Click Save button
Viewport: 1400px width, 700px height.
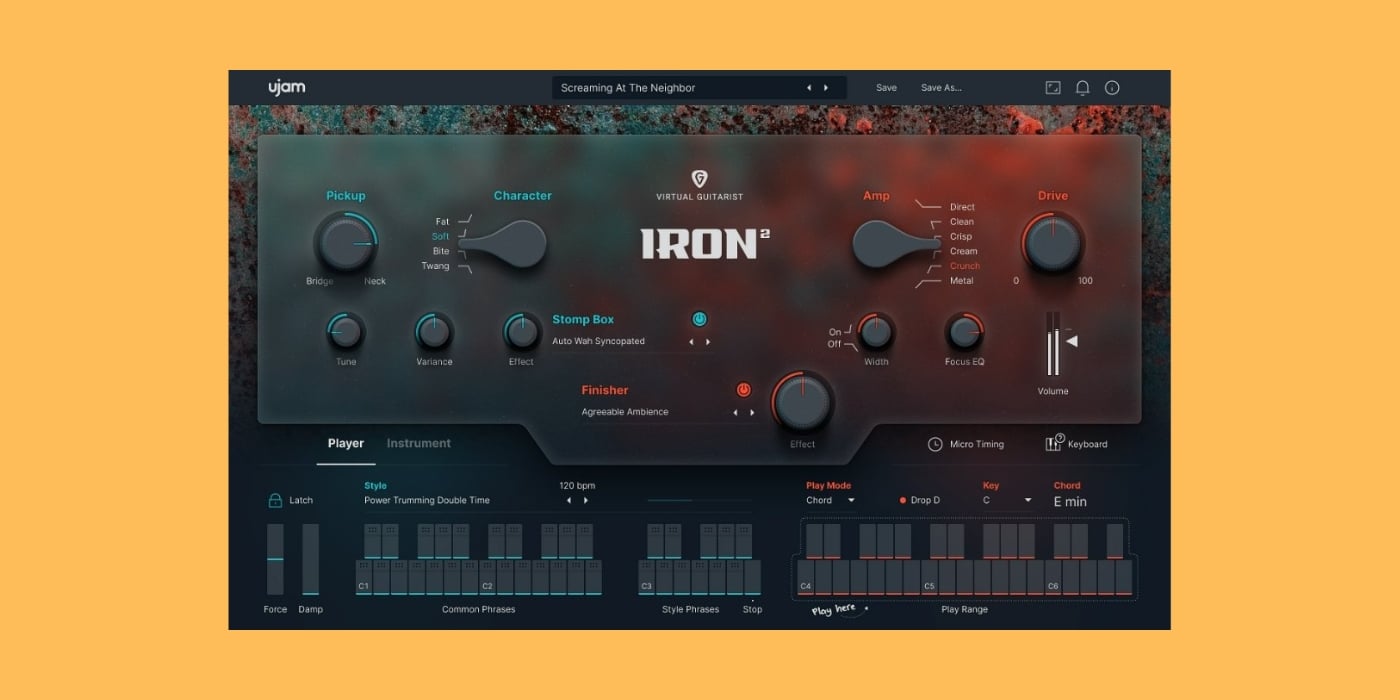click(x=887, y=88)
